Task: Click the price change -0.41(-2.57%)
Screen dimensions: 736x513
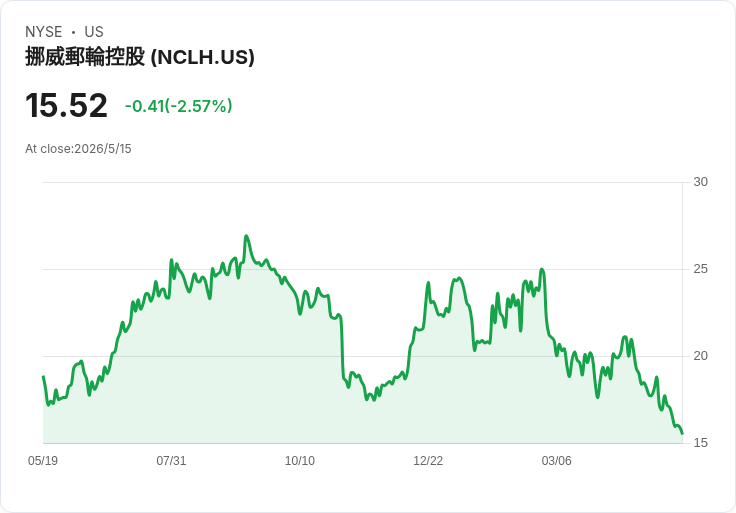Action: coord(178,106)
